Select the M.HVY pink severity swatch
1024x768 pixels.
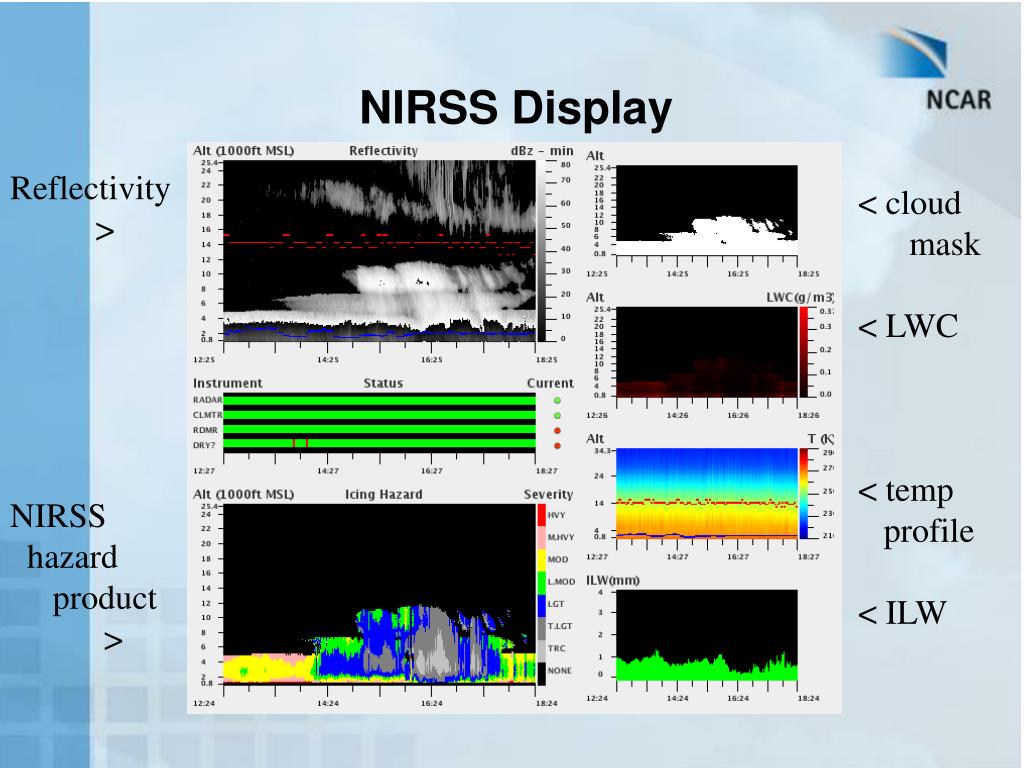[541, 537]
